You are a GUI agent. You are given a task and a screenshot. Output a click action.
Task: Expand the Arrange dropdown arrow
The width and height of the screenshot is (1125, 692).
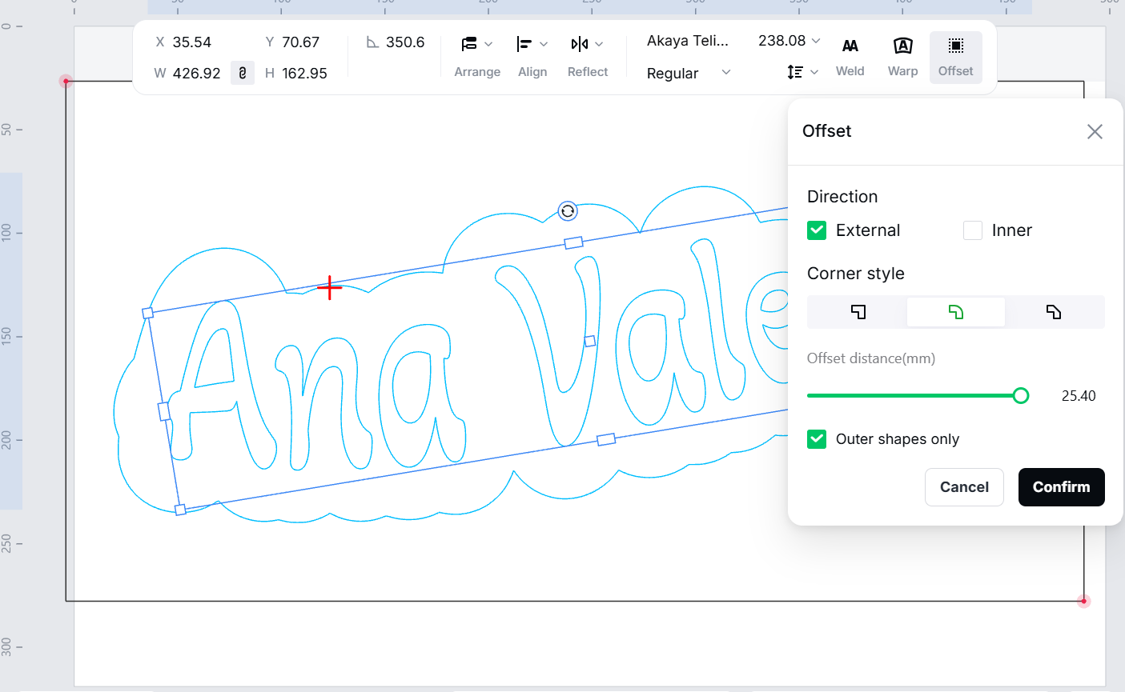[x=489, y=45]
